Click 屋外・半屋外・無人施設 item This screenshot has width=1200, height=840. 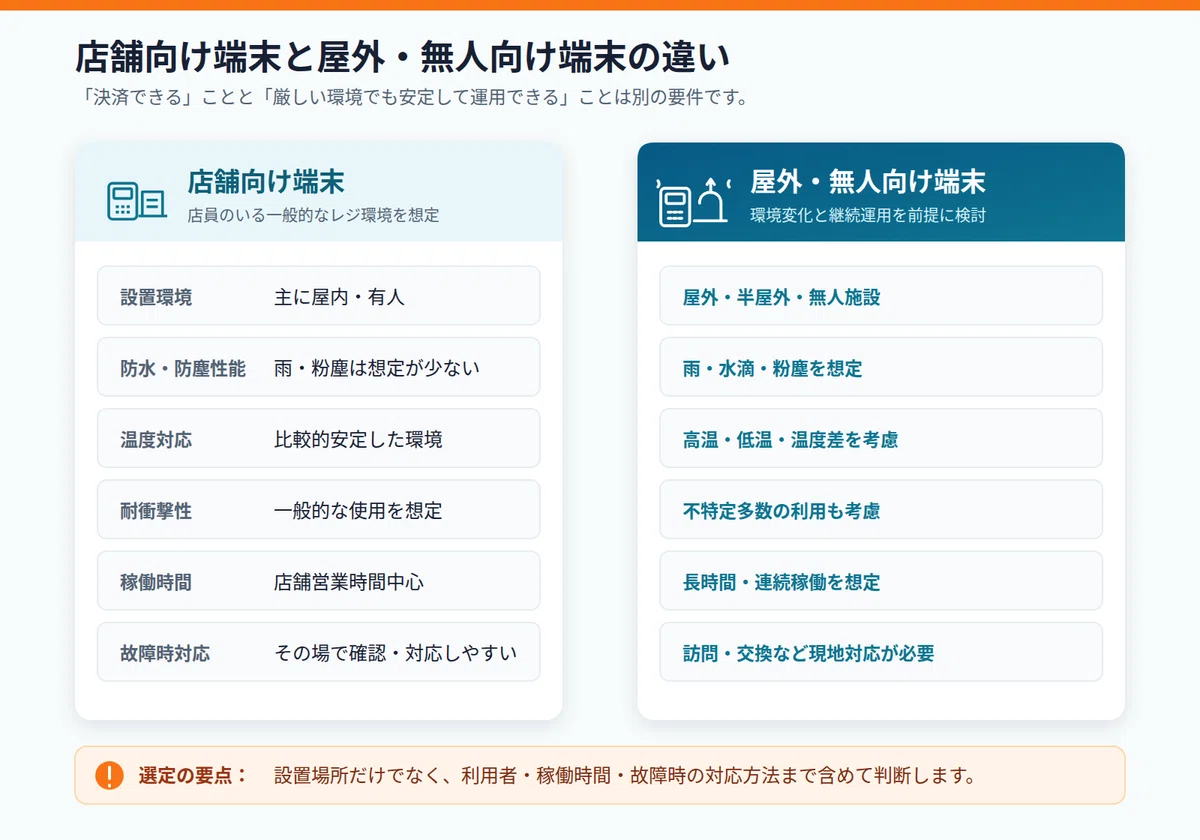coord(881,296)
